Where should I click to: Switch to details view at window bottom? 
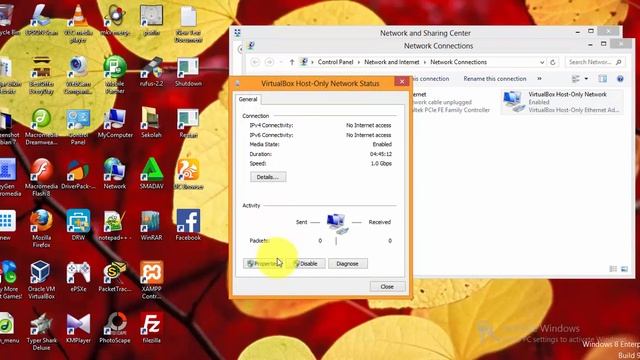(613, 269)
